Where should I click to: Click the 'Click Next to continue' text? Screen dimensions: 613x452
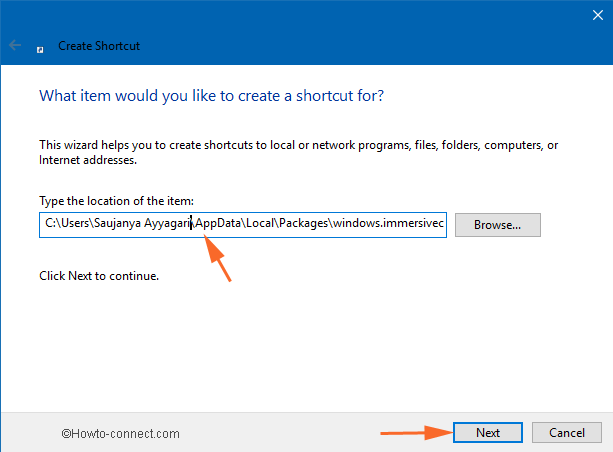click(98, 274)
